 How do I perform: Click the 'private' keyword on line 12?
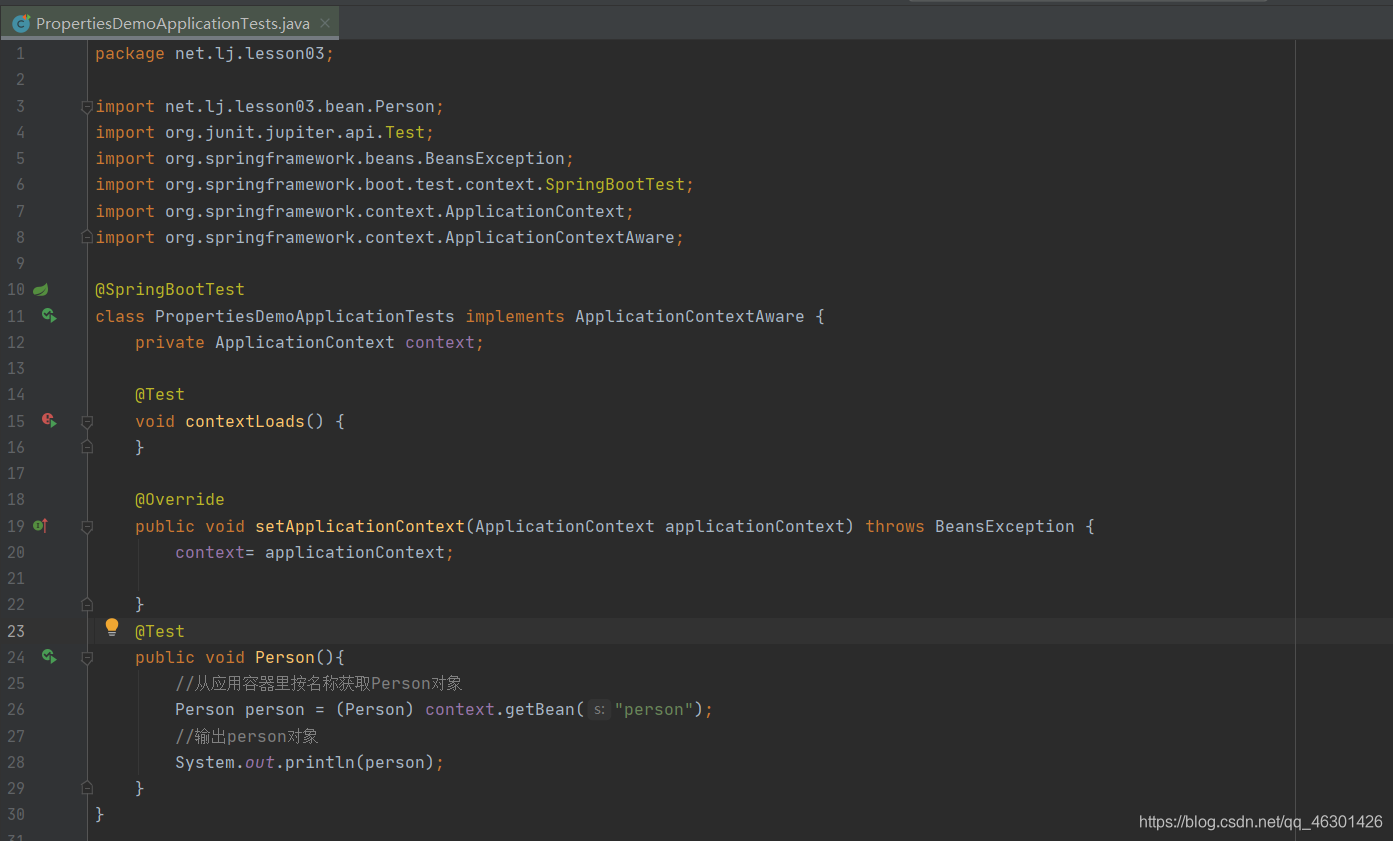(170, 342)
